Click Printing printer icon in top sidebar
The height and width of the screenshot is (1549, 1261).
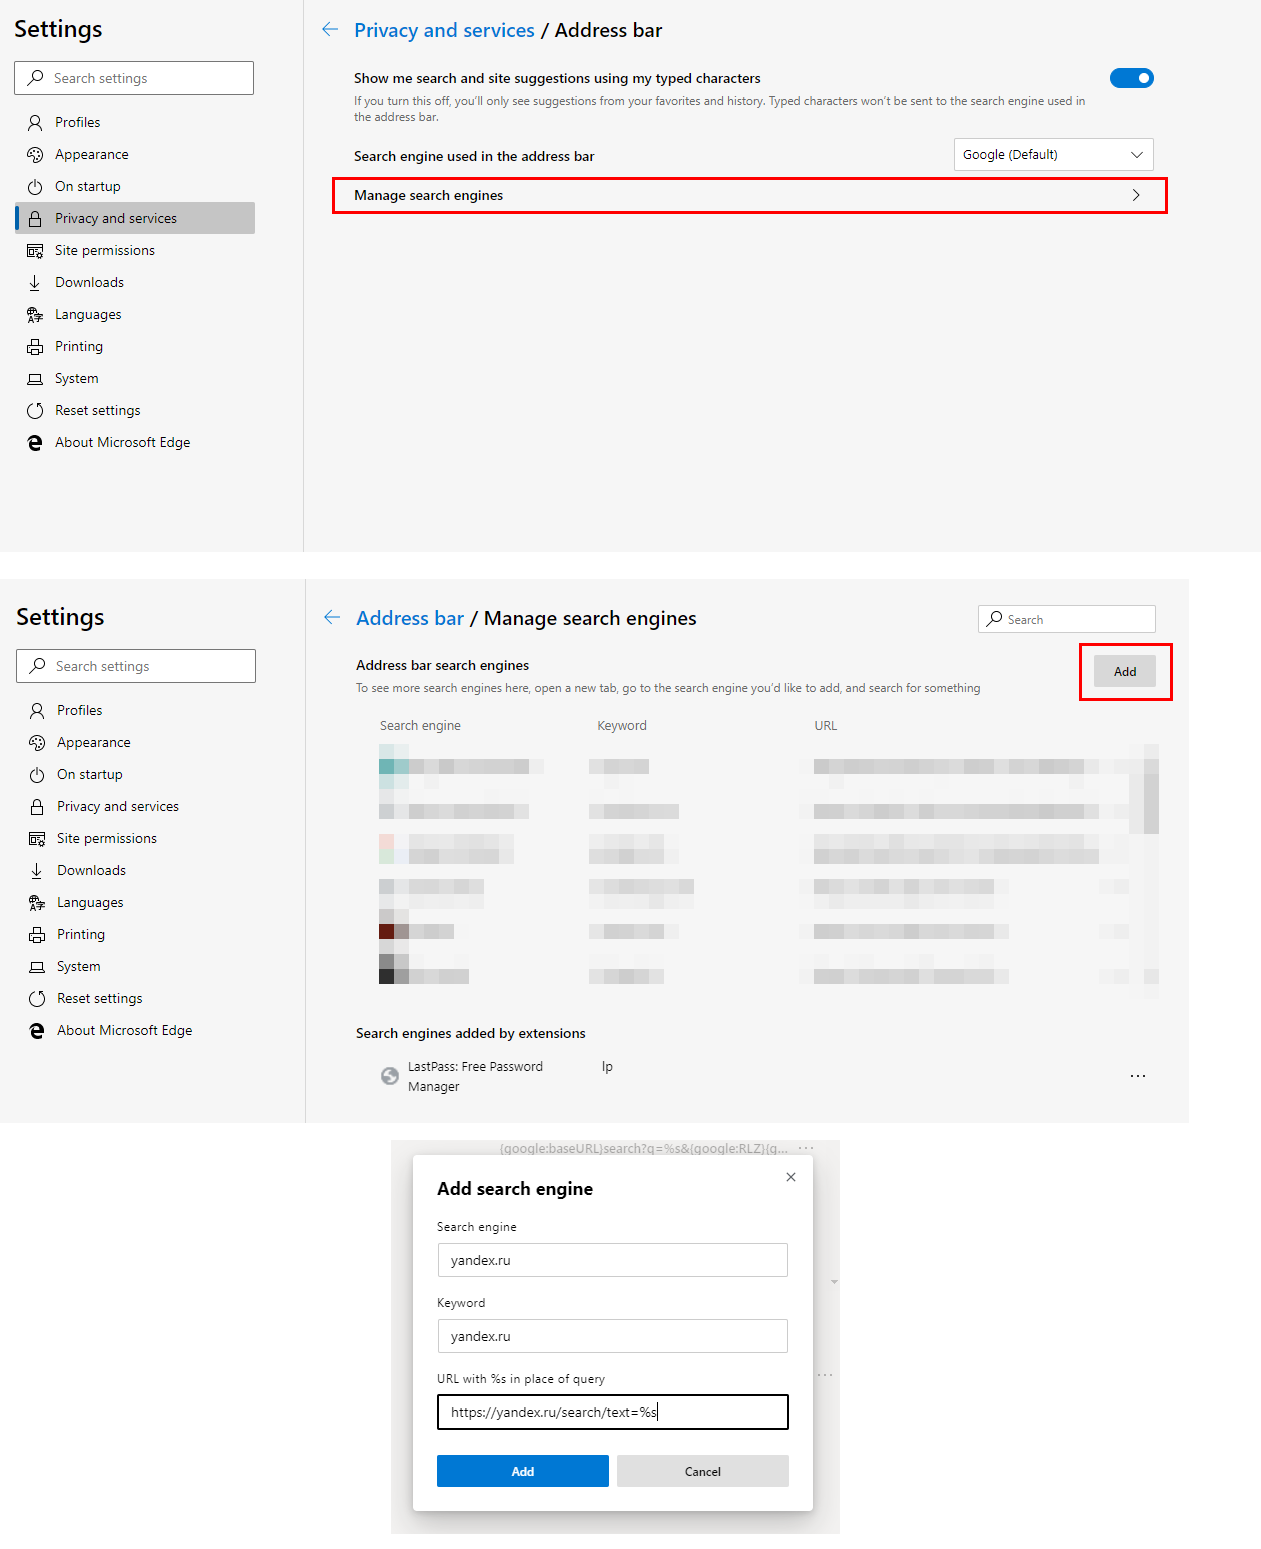[35, 346]
